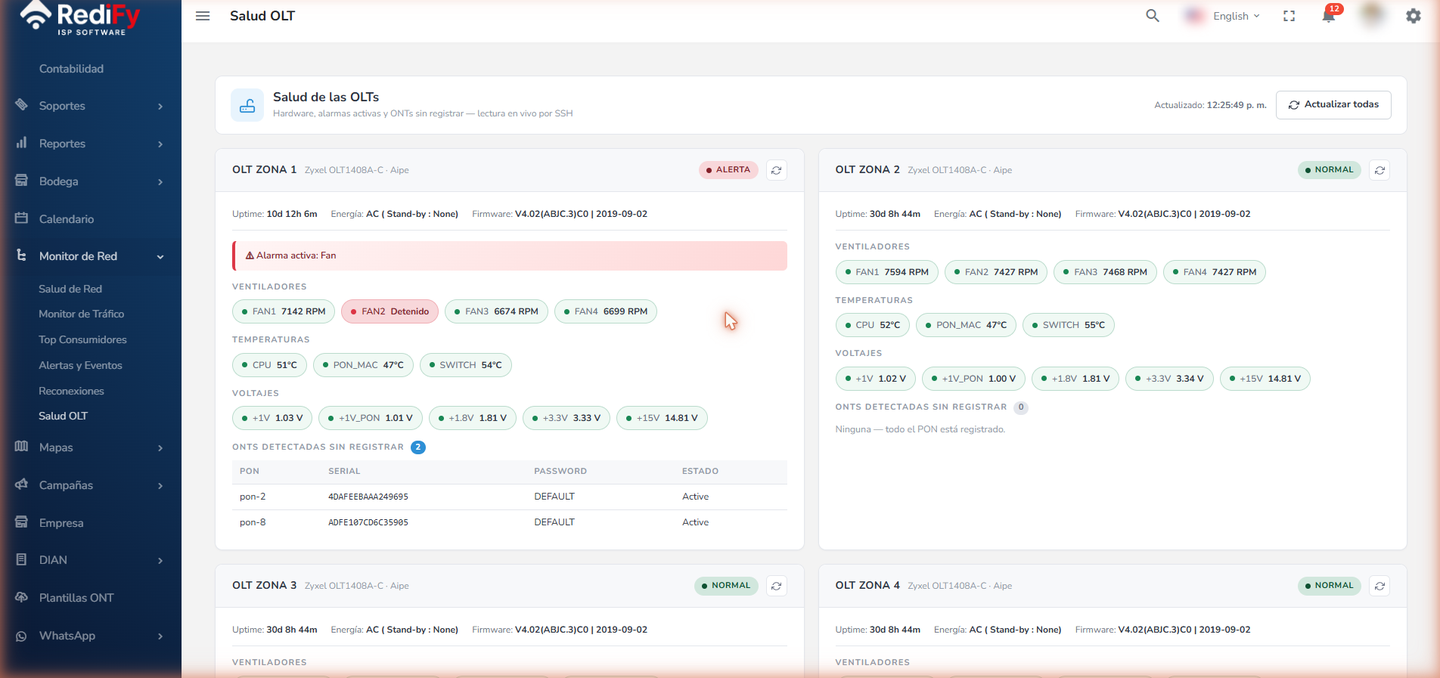Click the DIAN document icon
Viewport: 1440px width, 678px height.
point(21,560)
